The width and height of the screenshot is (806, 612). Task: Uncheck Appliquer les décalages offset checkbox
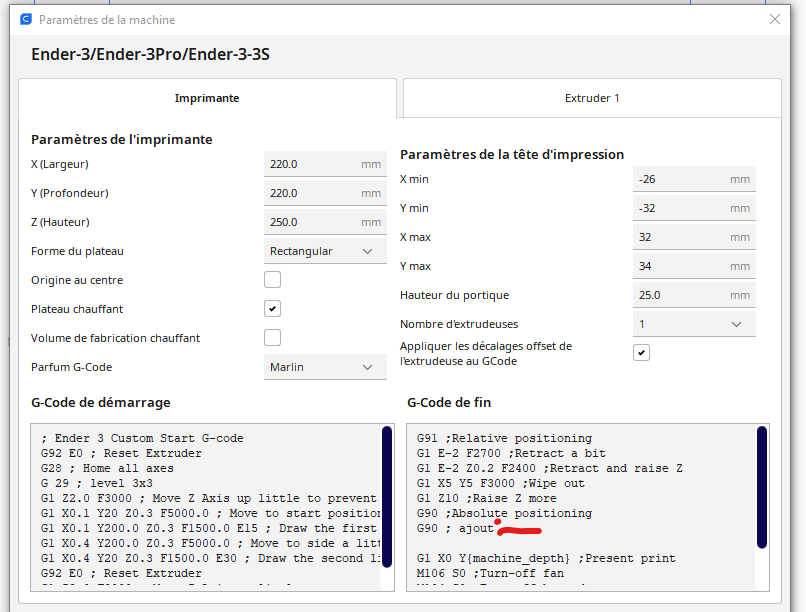(x=642, y=353)
